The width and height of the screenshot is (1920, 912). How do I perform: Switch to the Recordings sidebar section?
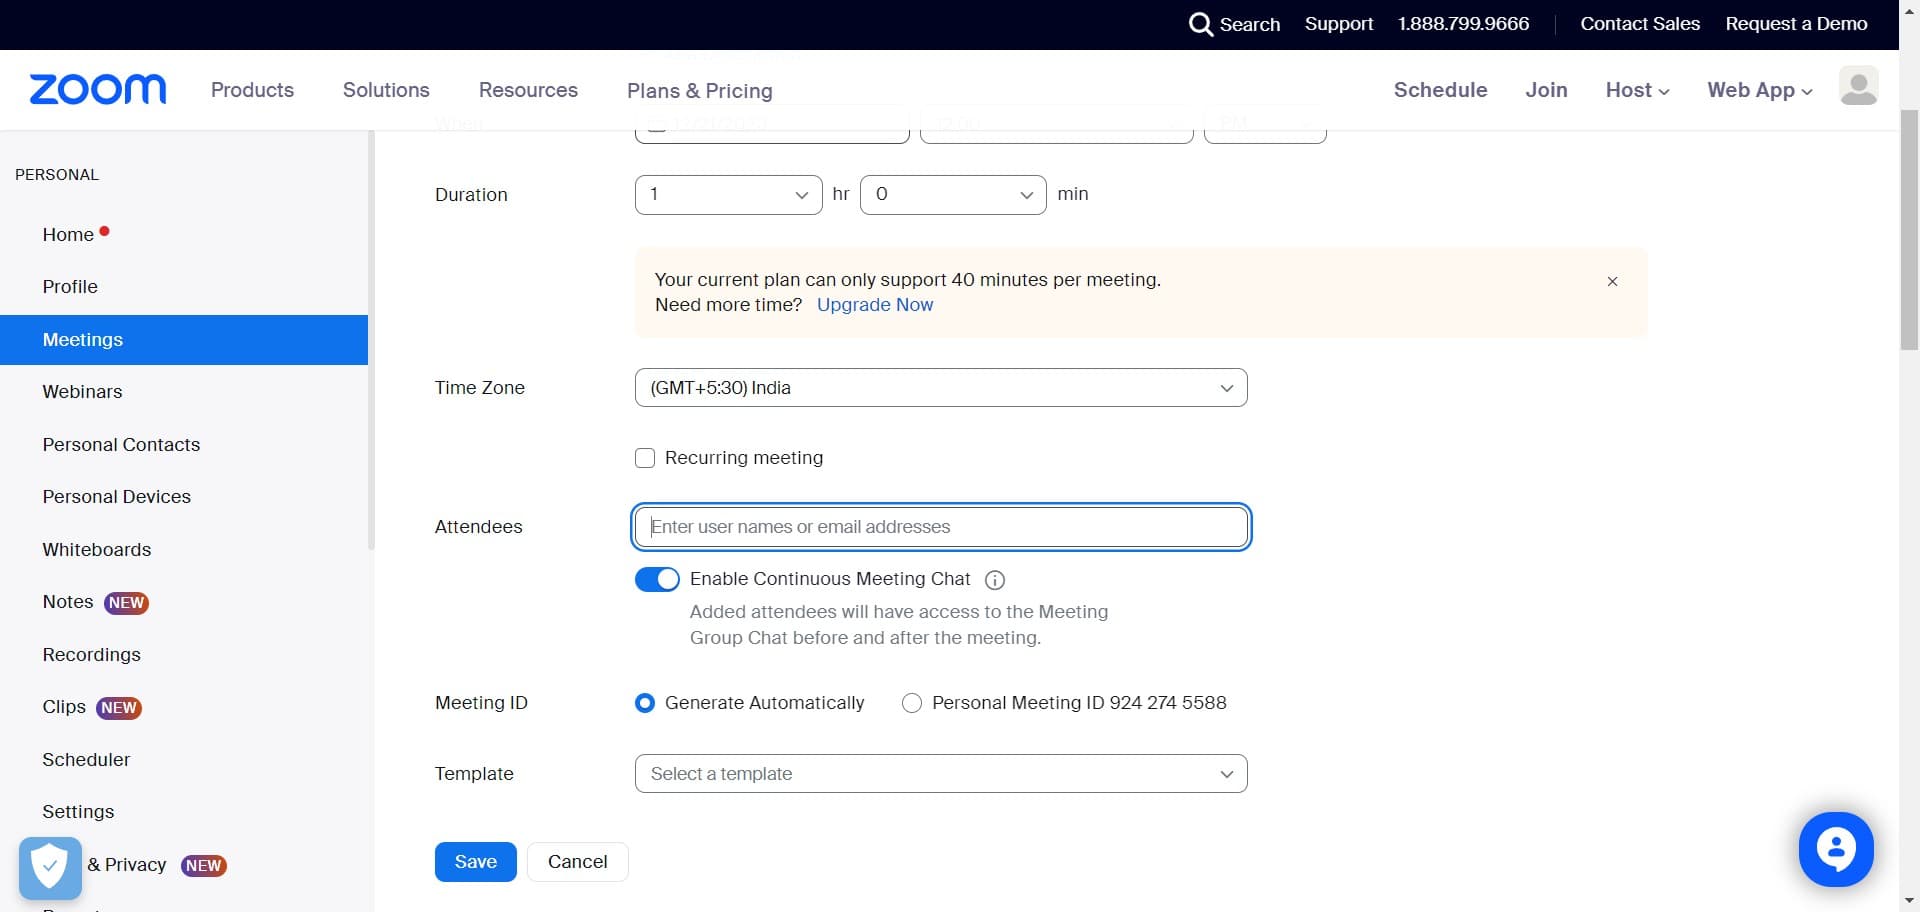tap(91, 655)
